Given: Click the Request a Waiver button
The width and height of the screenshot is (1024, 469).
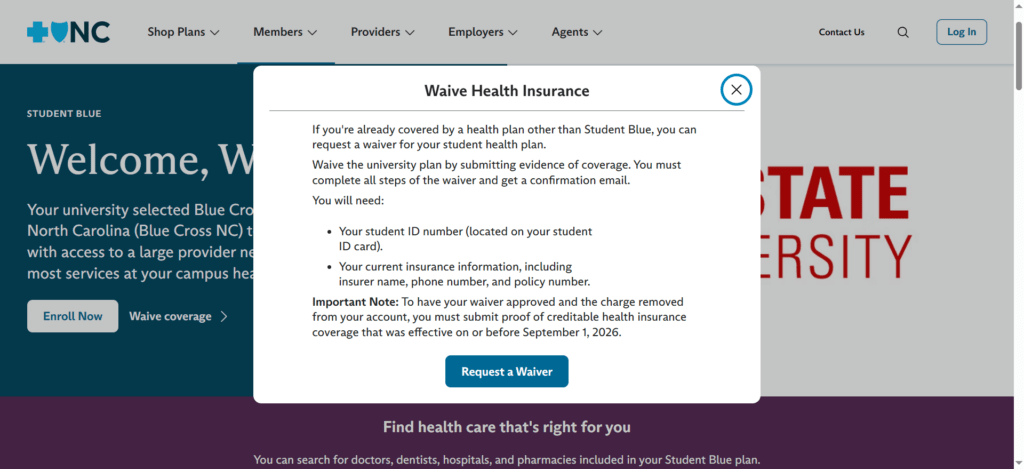Looking at the screenshot, I should coord(507,372).
